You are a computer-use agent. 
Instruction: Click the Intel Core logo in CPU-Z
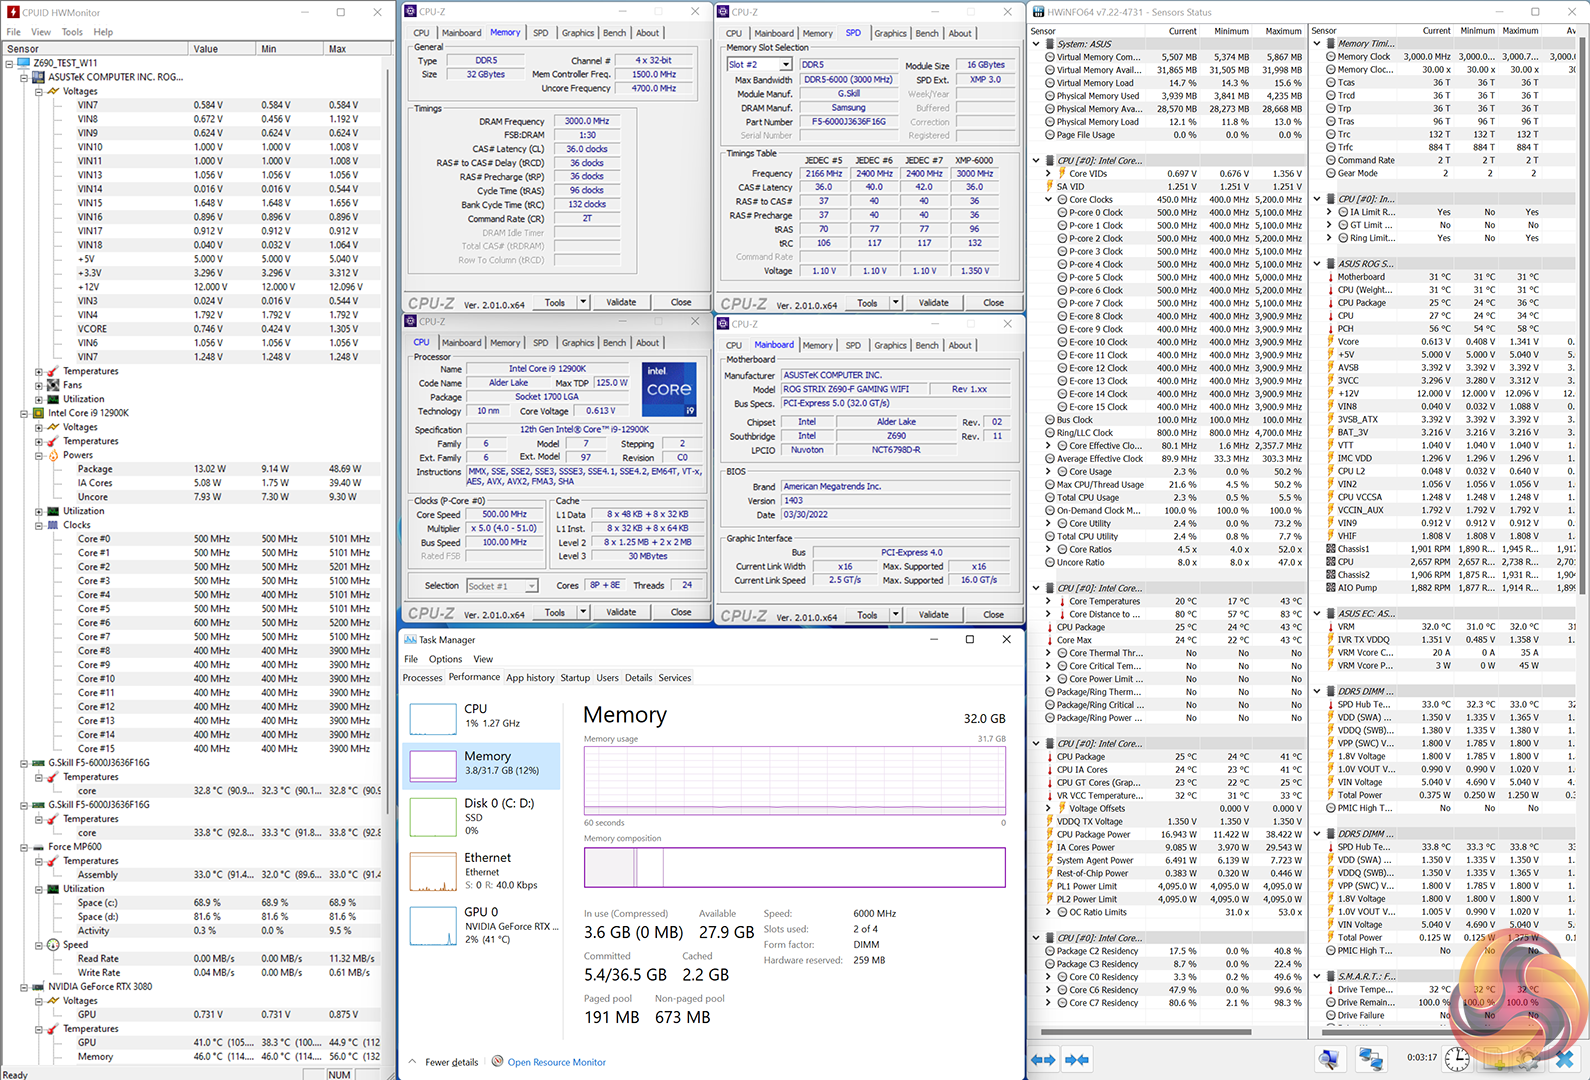click(669, 389)
